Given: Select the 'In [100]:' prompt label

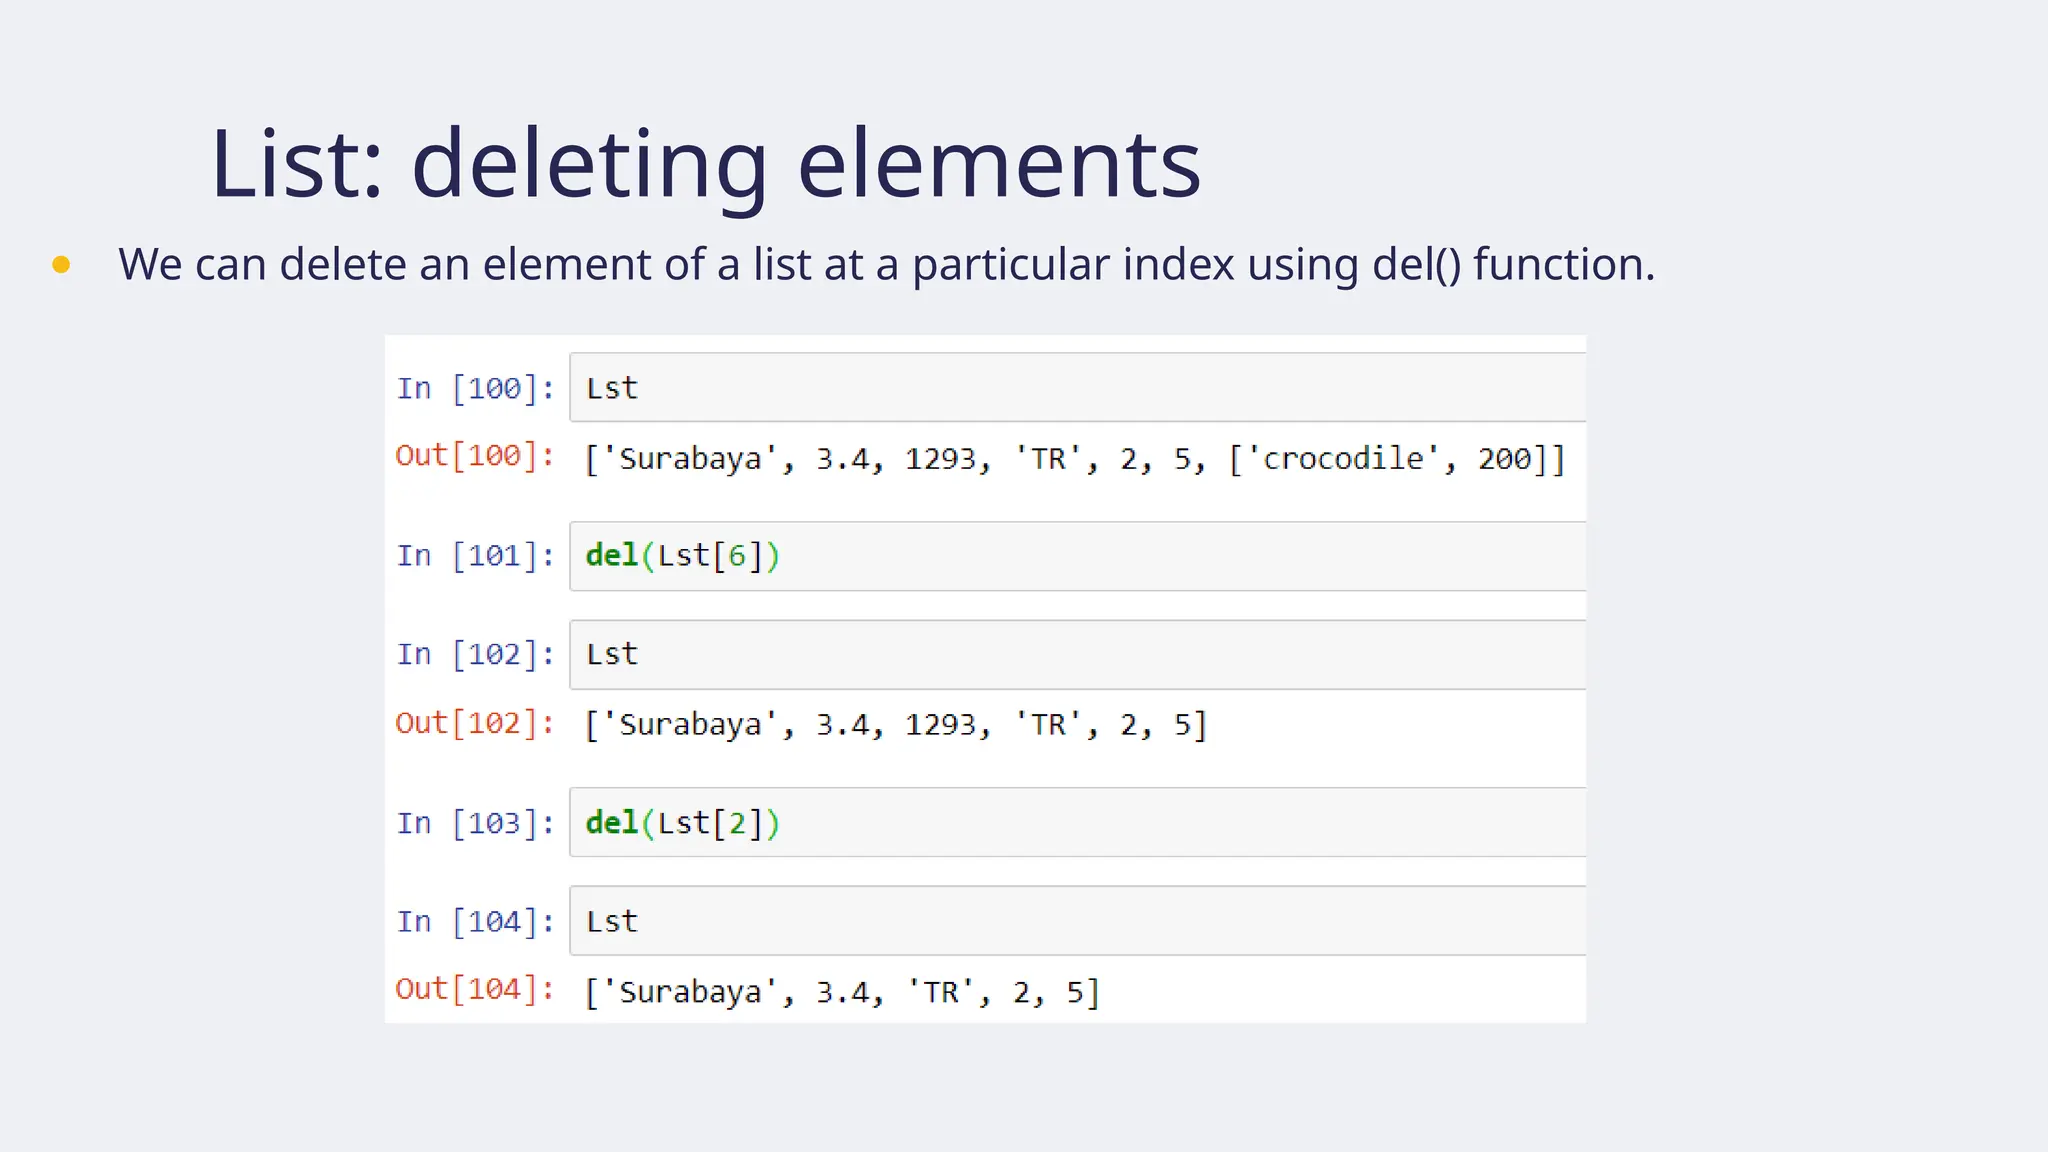Looking at the screenshot, I should 475,388.
